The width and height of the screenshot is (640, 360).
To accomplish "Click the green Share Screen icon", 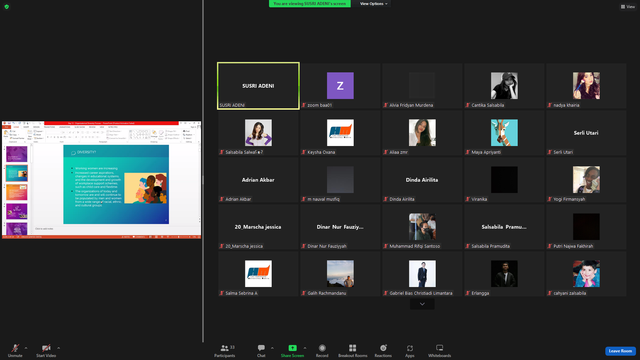I will [292, 348].
